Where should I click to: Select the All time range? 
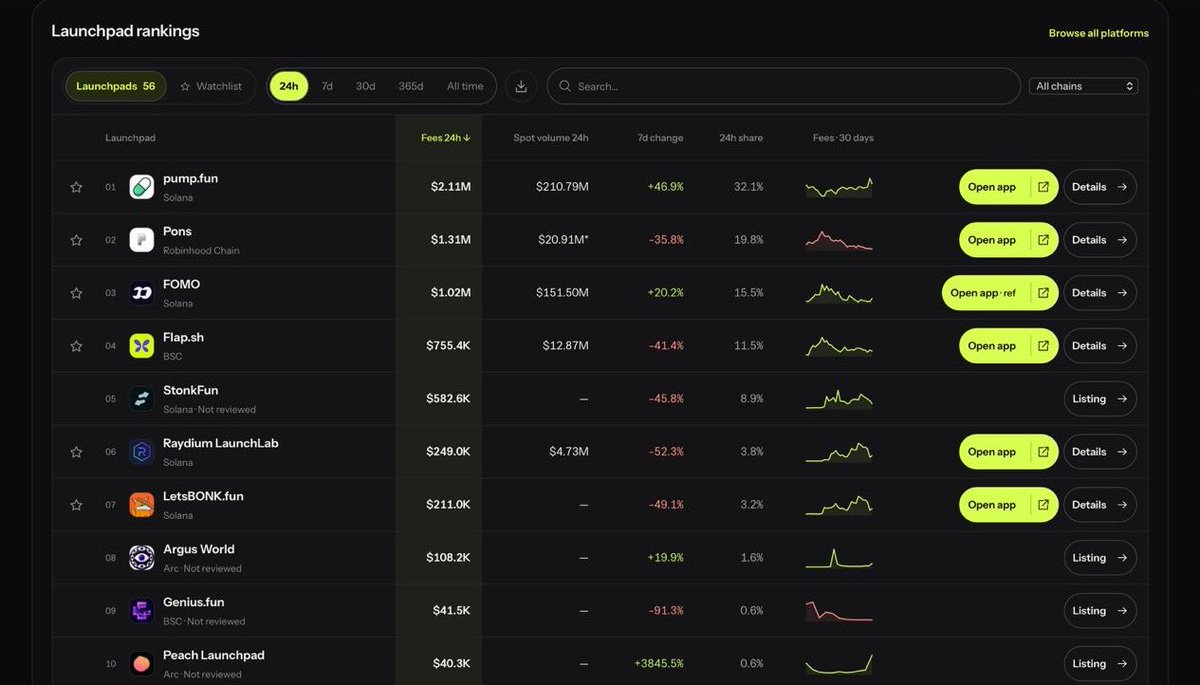click(x=465, y=86)
